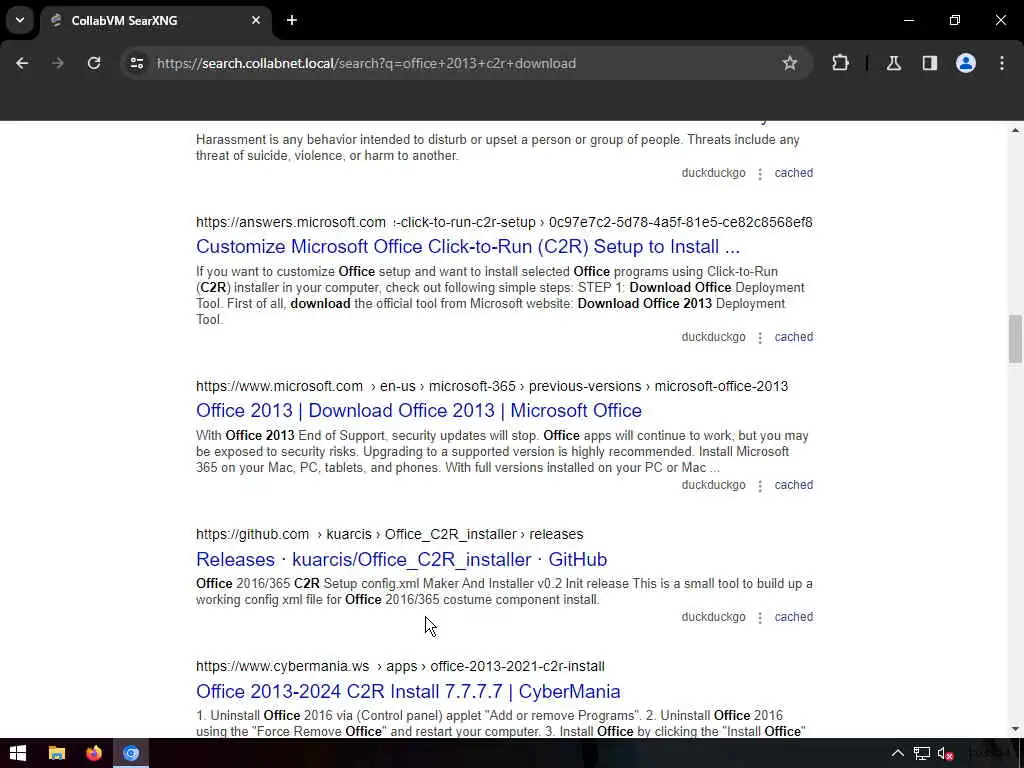The image size is (1024, 768).
Task: Open File Explorer from taskbar
Action: [x=57, y=754]
